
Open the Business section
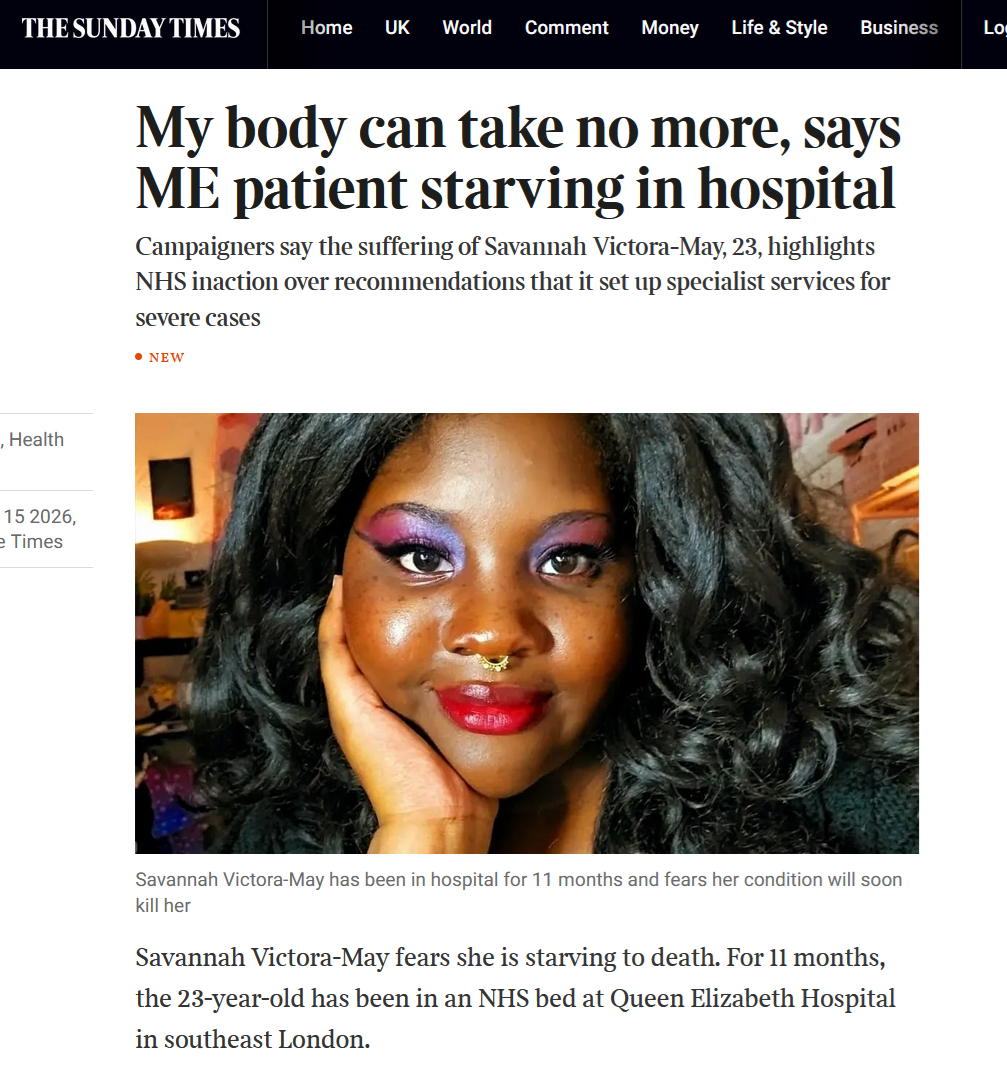899,28
